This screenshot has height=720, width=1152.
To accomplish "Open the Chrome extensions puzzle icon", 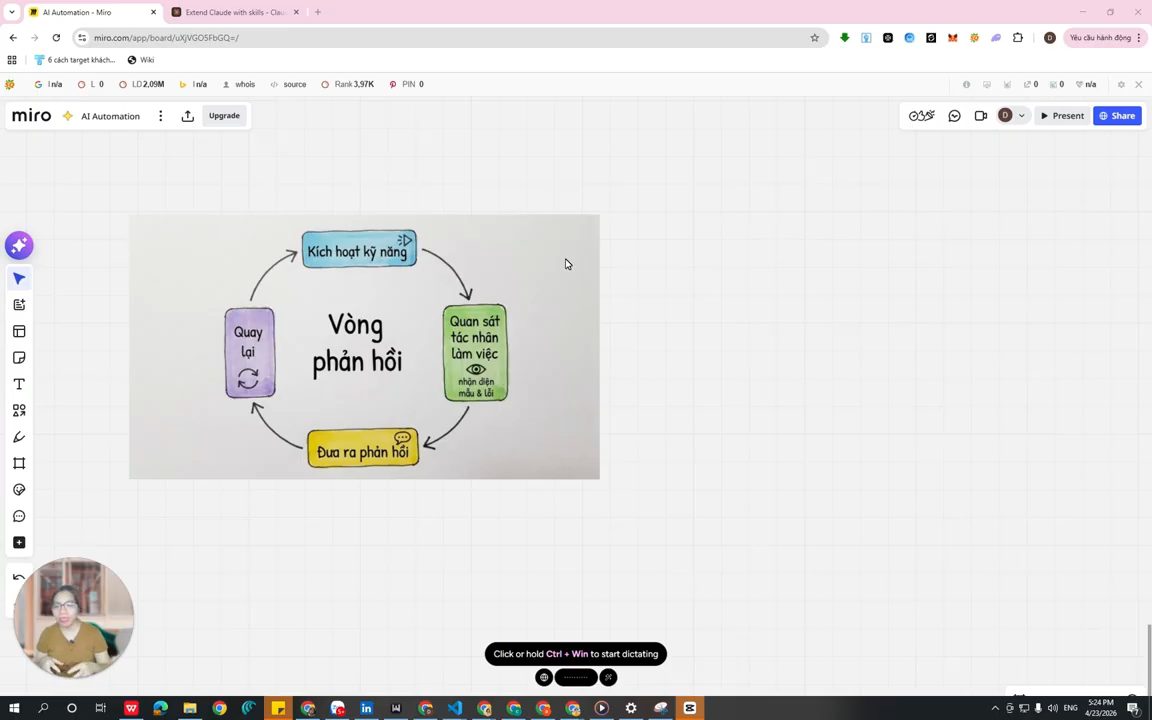I will [1018, 37].
